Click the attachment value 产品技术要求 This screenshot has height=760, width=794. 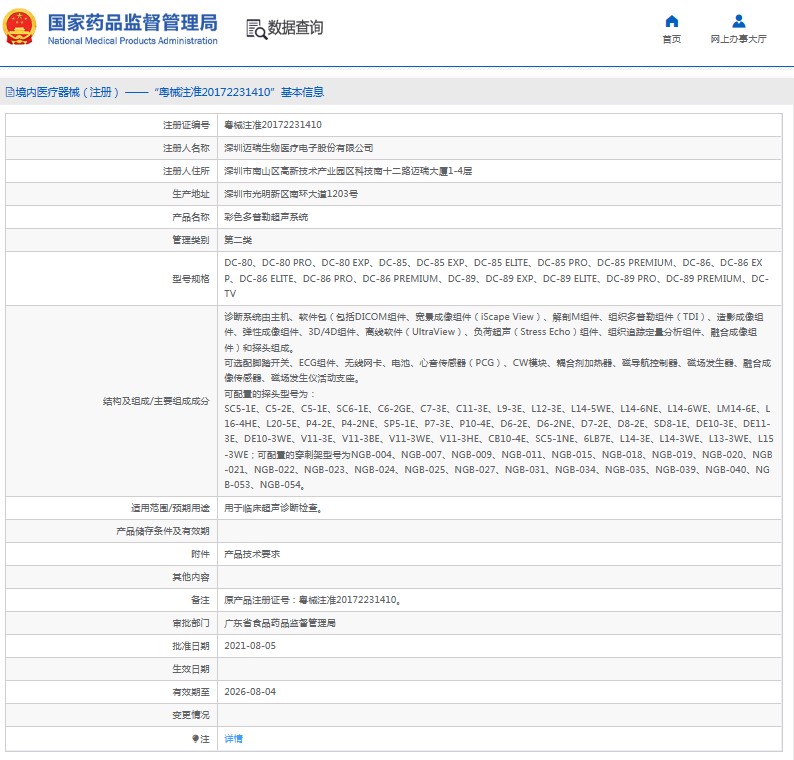[x=252, y=554]
